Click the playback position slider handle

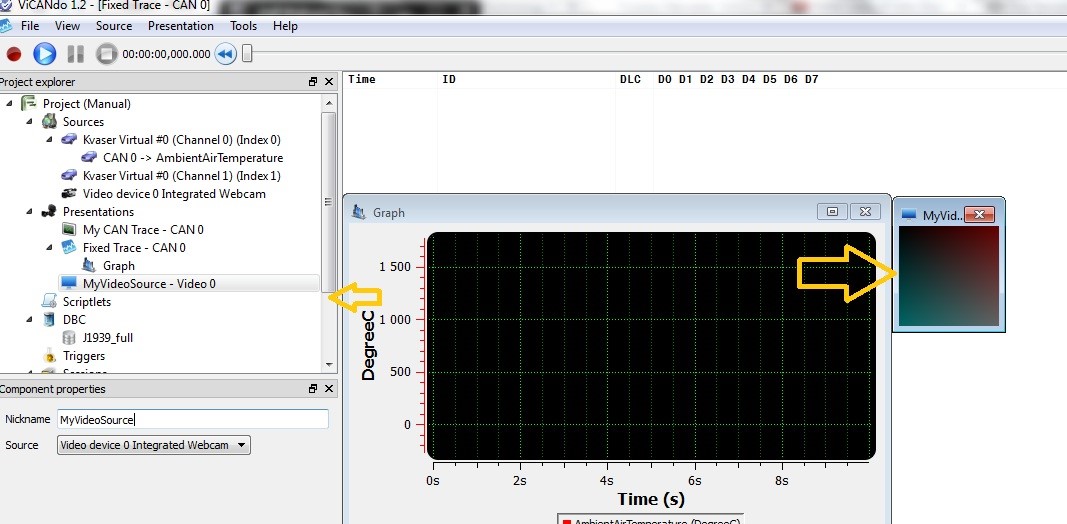[x=247, y=53]
